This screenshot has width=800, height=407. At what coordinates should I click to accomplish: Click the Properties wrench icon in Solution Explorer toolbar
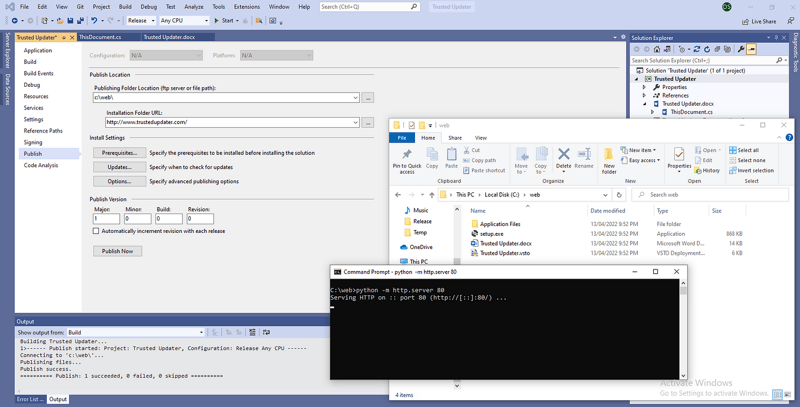click(x=741, y=49)
